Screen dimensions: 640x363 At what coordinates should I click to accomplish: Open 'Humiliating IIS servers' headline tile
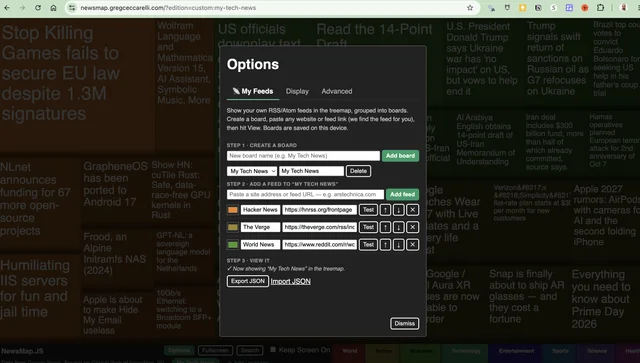pyautogui.click(x=40, y=297)
